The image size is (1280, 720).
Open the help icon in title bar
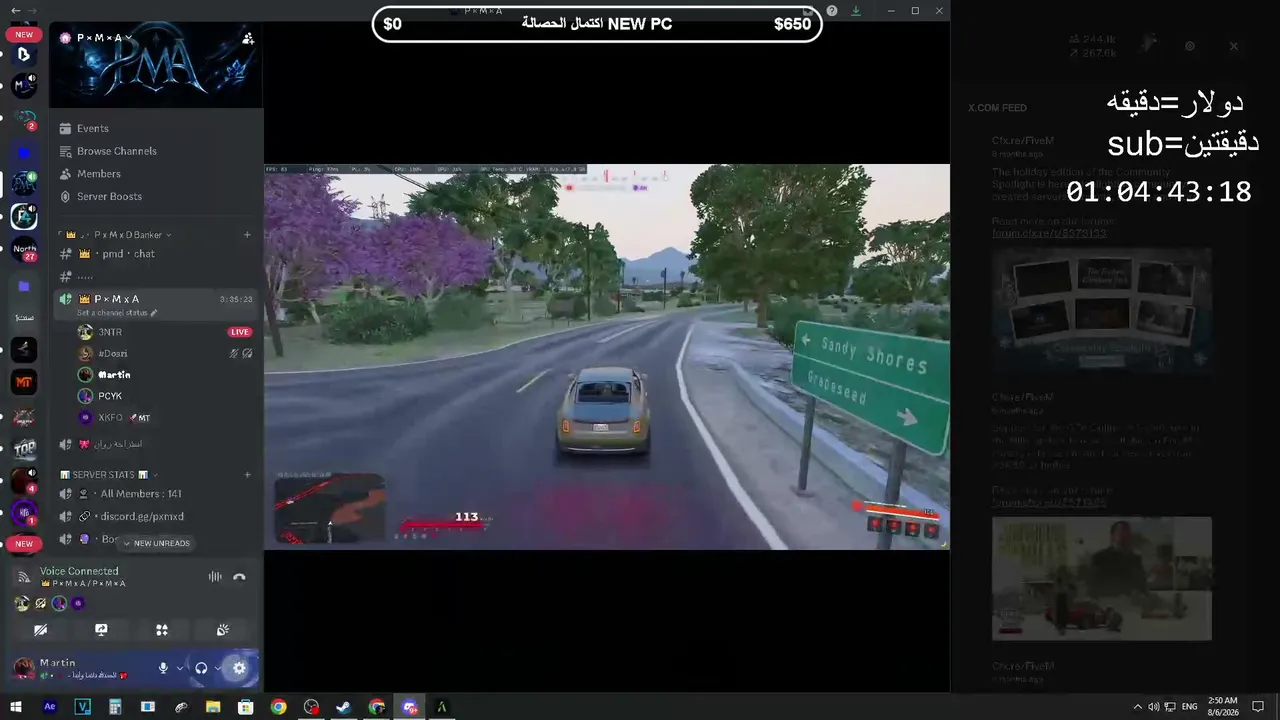pos(832,11)
